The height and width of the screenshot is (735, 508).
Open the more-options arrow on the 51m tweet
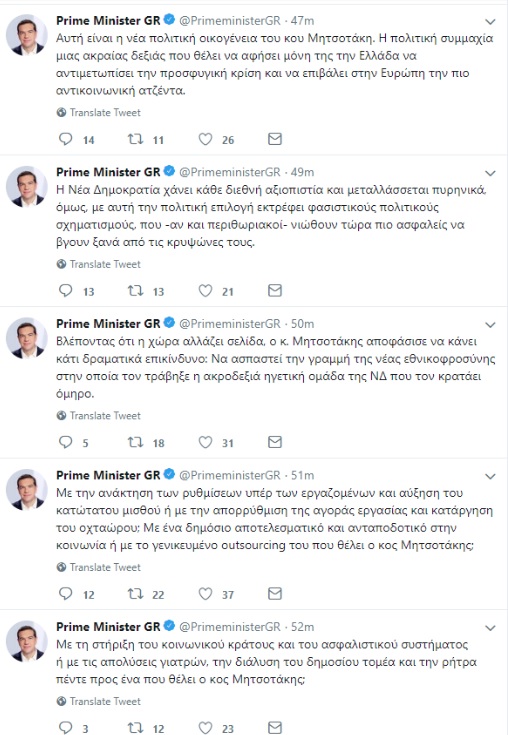pos(490,476)
